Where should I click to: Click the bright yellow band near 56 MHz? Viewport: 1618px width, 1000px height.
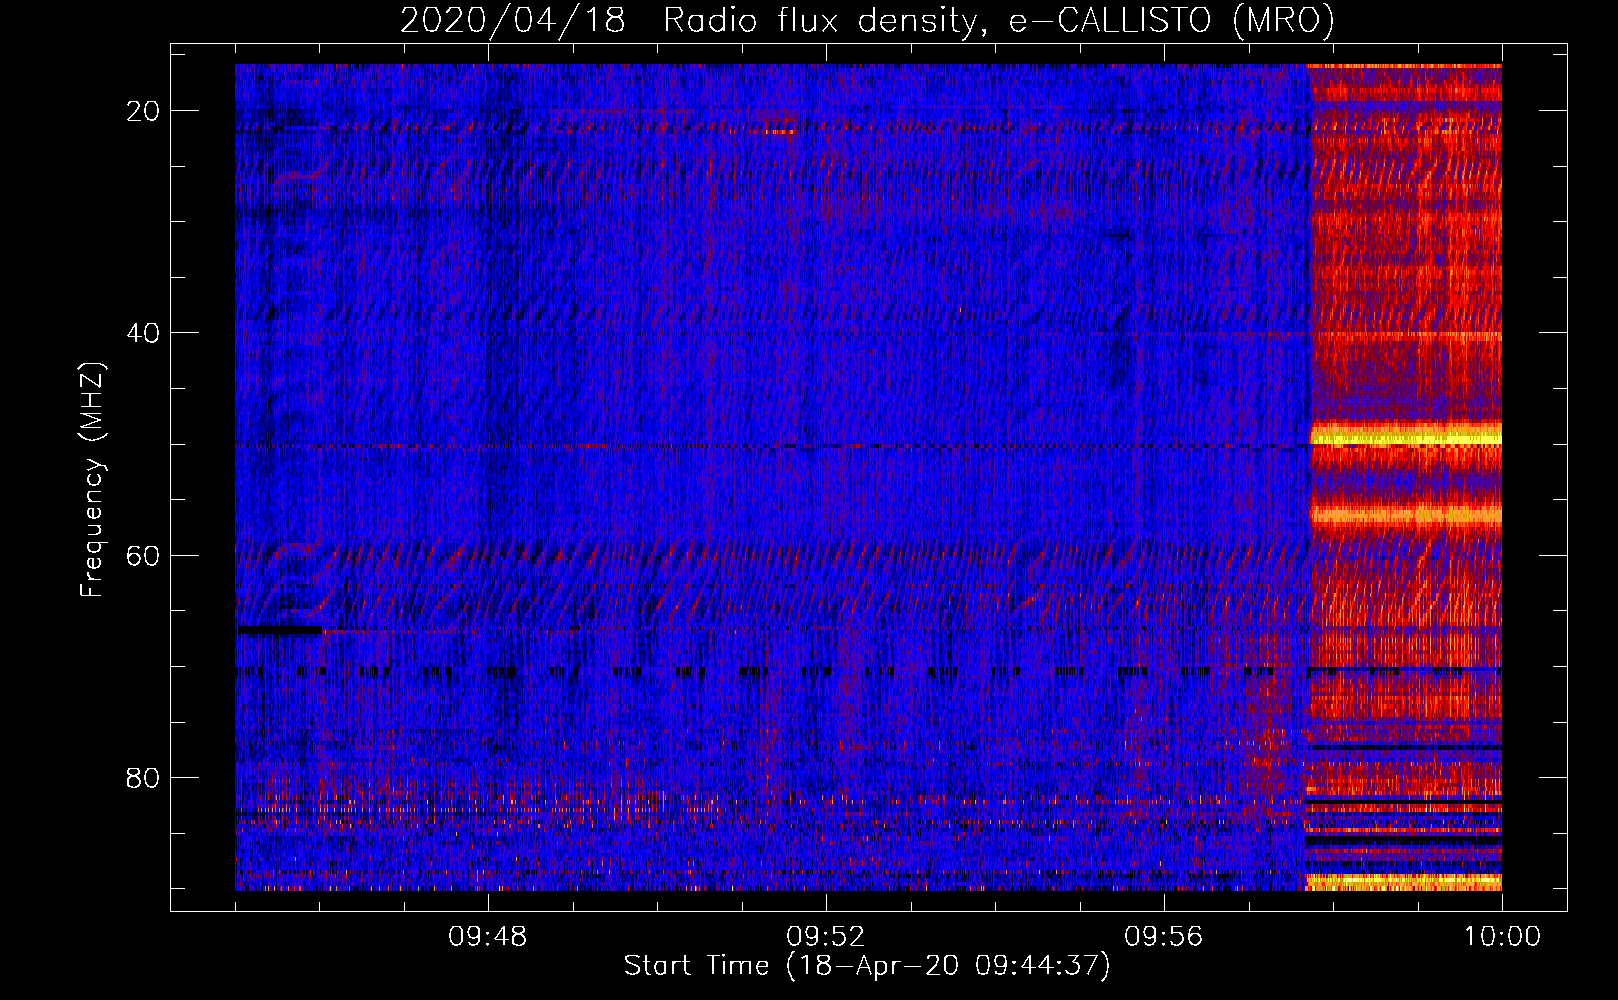pyautogui.click(x=1405, y=515)
